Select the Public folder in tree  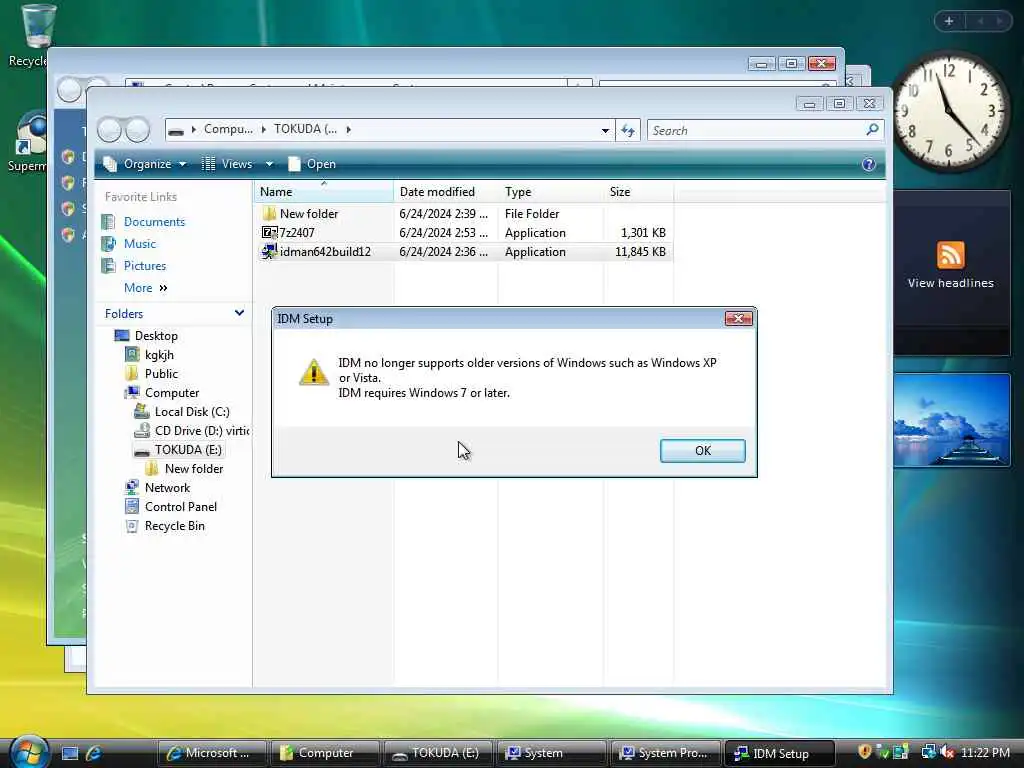161,374
